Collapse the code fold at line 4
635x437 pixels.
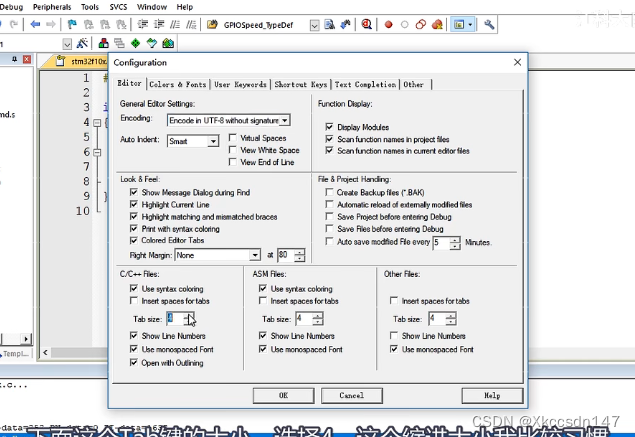tap(97, 122)
